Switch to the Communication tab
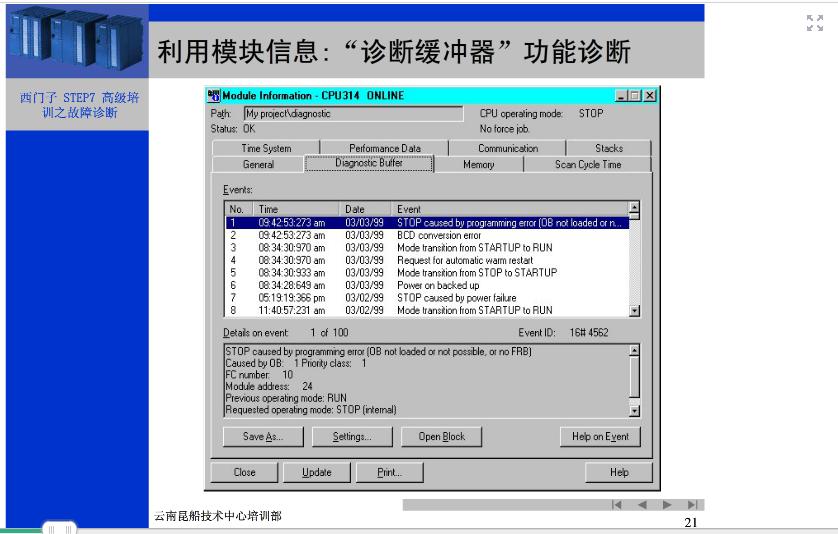838x534 pixels. click(x=508, y=148)
